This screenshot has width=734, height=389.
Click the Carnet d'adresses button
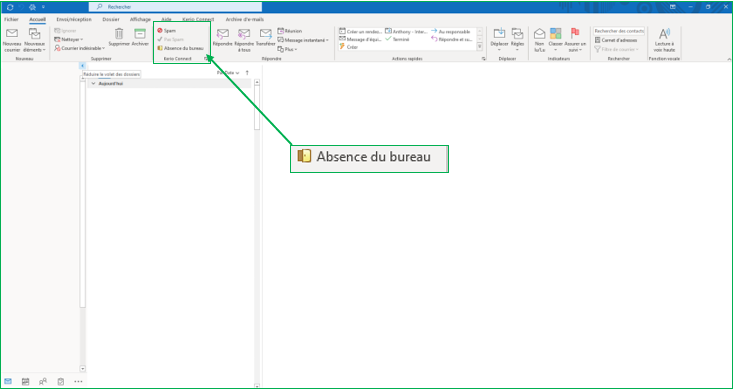pyautogui.click(x=616, y=40)
